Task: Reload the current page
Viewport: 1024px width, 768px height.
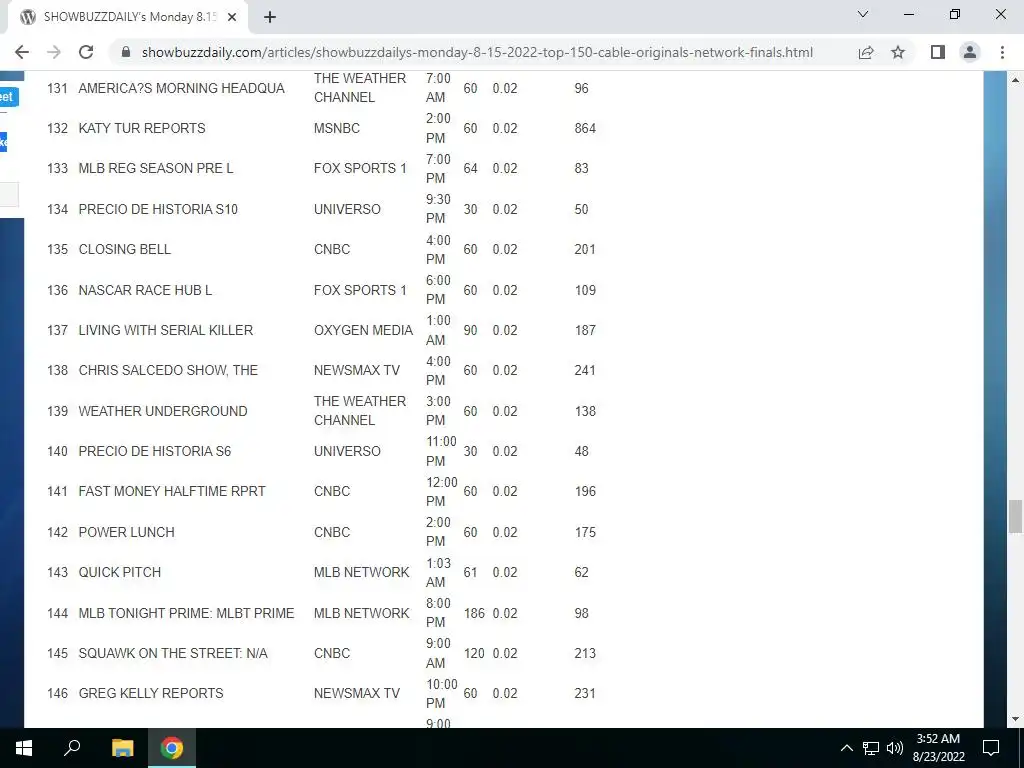Action: [x=86, y=52]
